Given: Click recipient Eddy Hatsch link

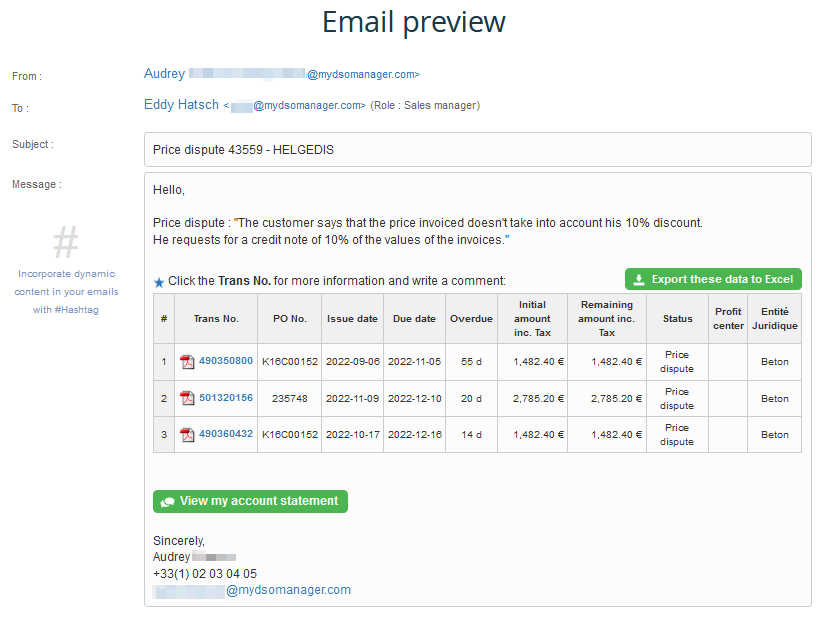Looking at the screenshot, I should (181, 105).
